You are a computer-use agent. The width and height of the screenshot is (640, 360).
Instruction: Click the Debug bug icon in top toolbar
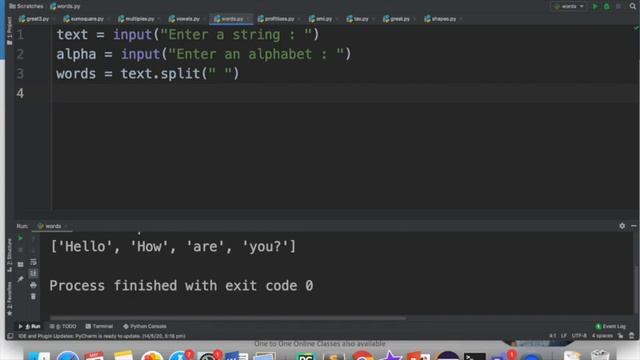pos(607,7)
